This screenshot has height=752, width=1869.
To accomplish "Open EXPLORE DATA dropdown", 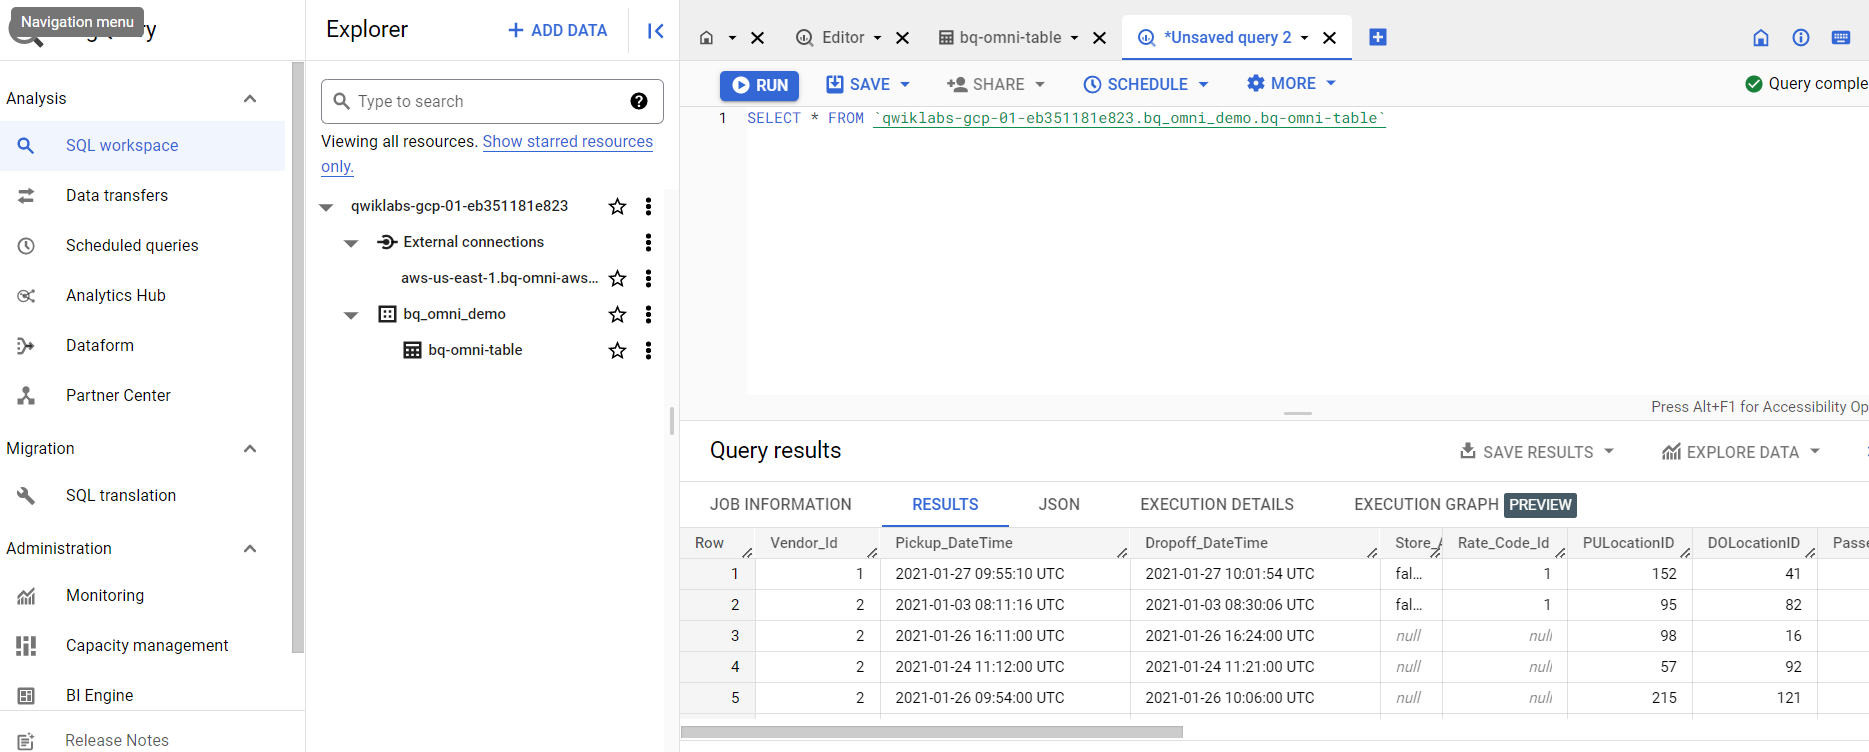I will pos(1741,452).
